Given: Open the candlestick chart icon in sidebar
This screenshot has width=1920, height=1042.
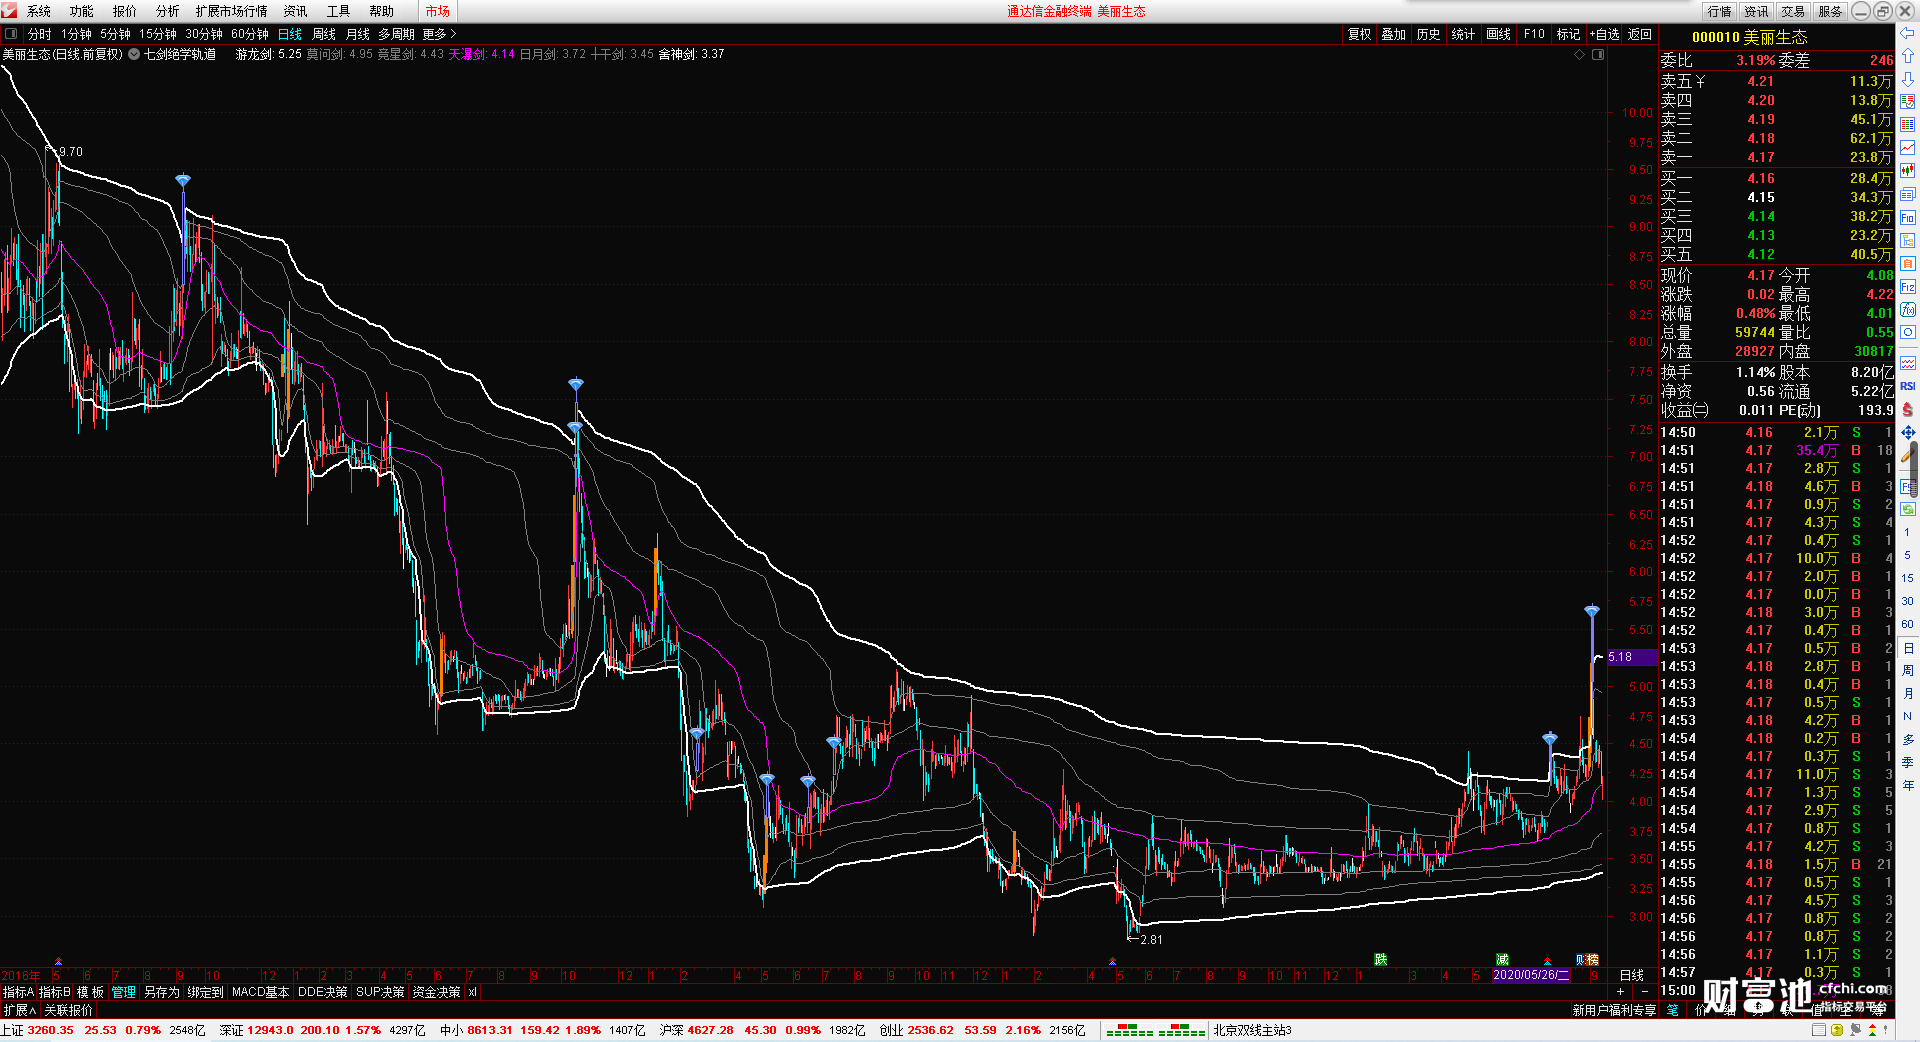Looking at the screenshot, I should 1908,171.
